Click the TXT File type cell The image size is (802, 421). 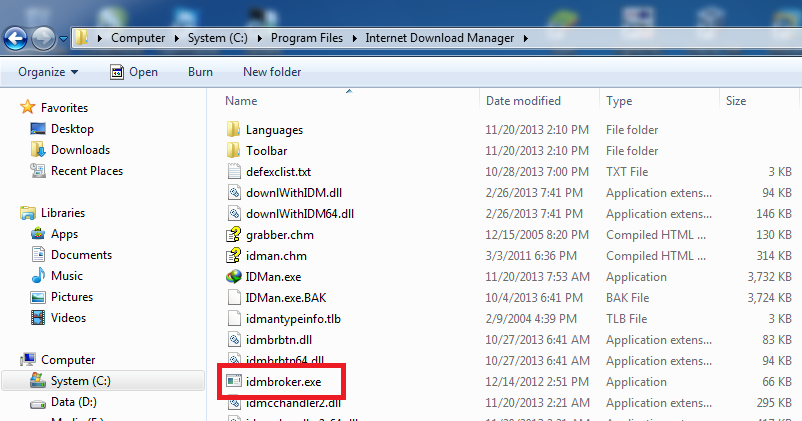click(x=627, y=172)
